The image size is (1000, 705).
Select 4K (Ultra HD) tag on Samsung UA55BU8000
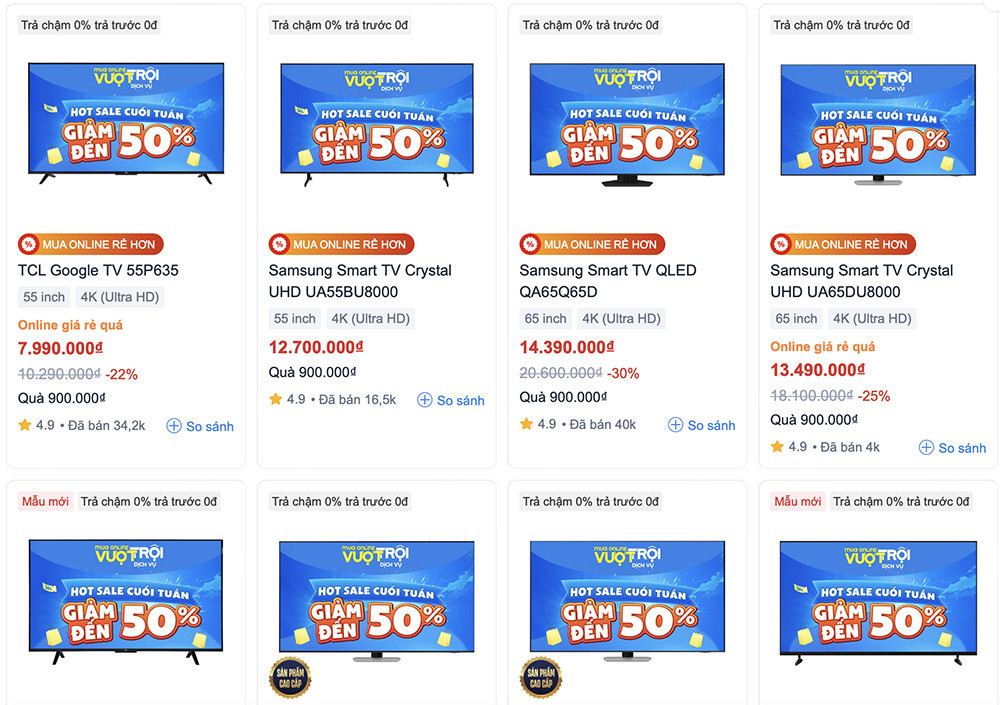[371, 319]
